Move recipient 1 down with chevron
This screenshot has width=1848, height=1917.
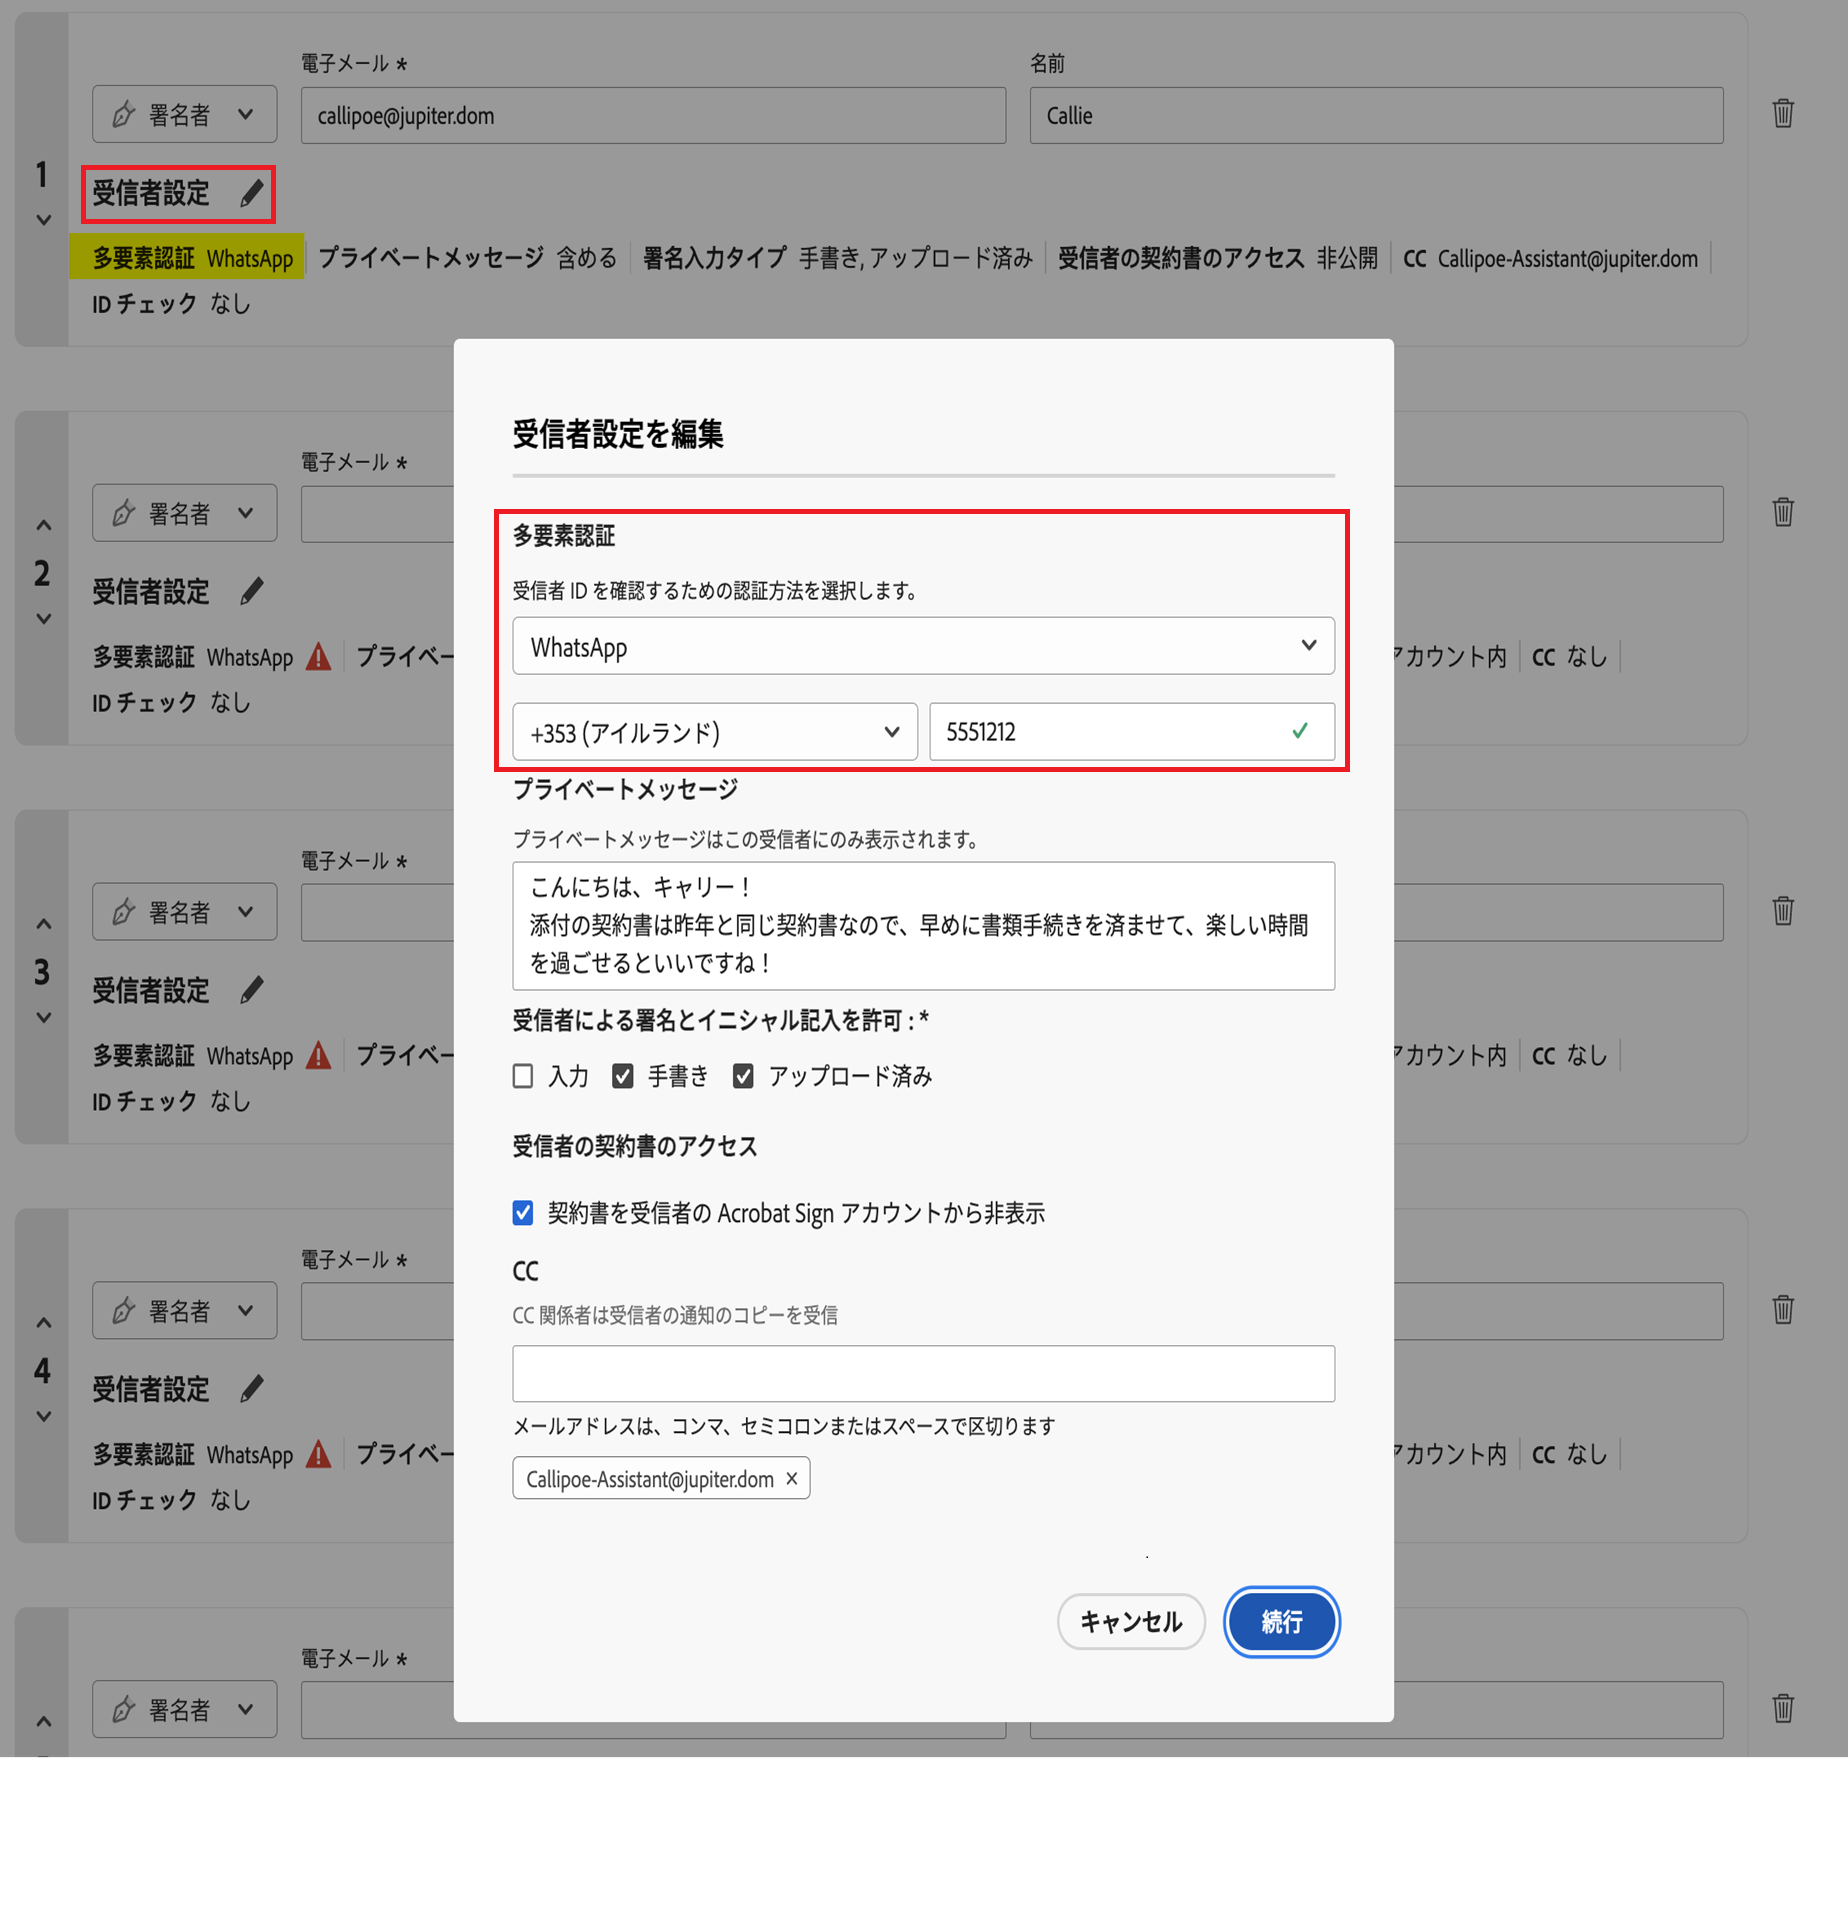pos(43,220)
